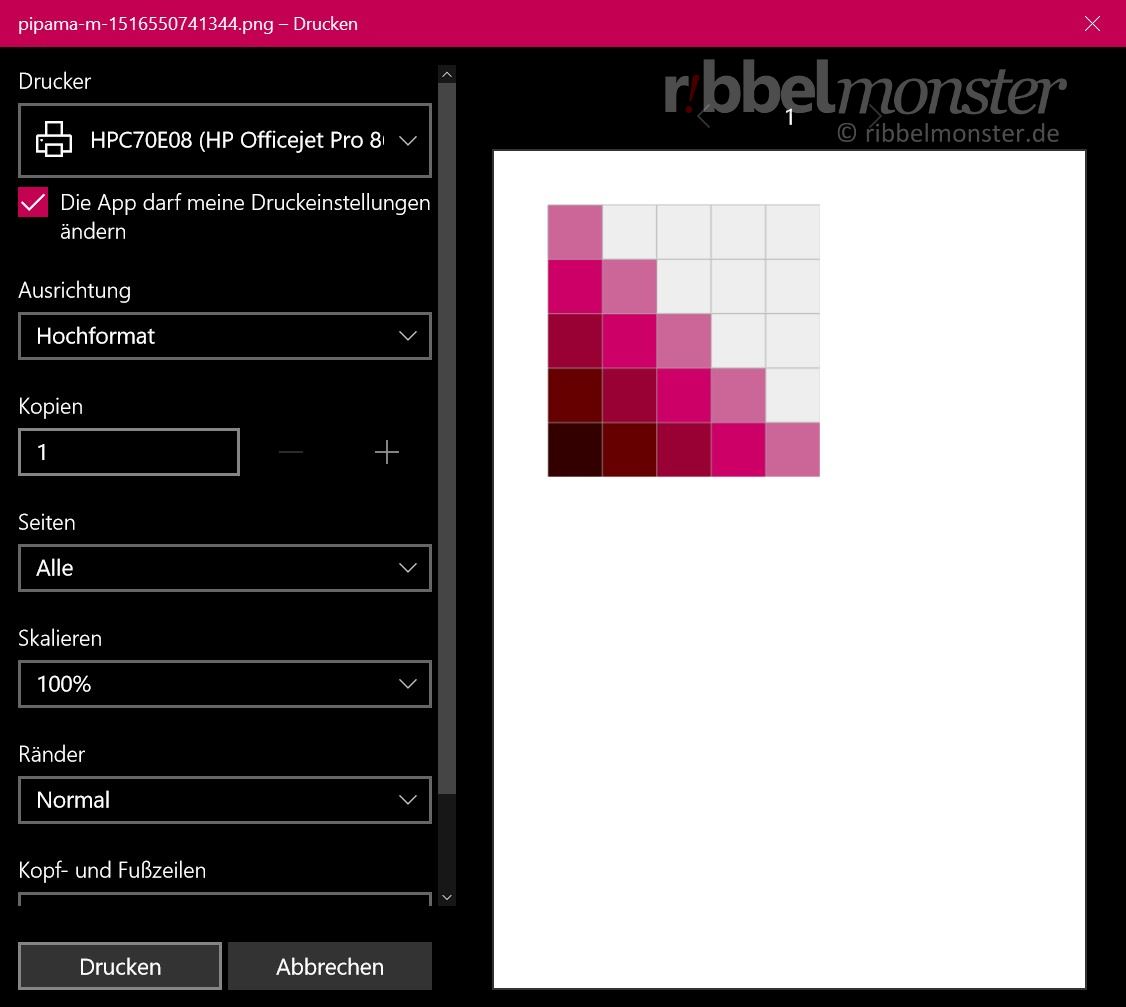Open the partially visible Kopf- und Fußzeilen dropdown
Viewport: 1126px width, 1007px height.
pyautogui.click(x=225, y=899)
